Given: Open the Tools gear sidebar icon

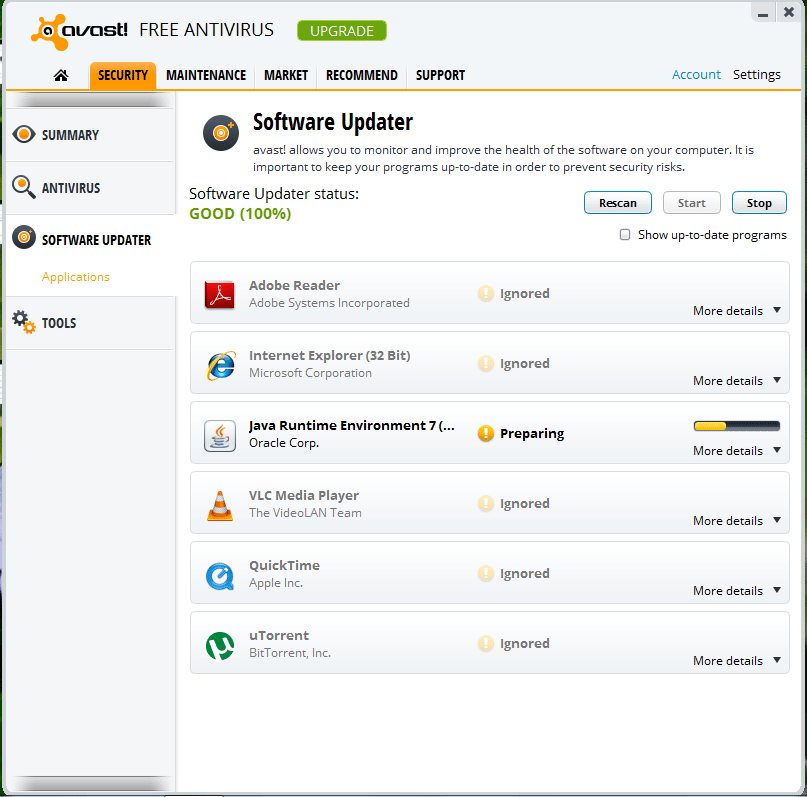Looking at the screenshot, I should tap(24, 322).
